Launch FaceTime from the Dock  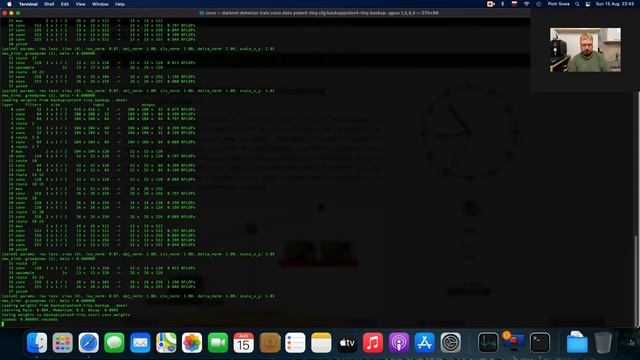coord(218,342)
